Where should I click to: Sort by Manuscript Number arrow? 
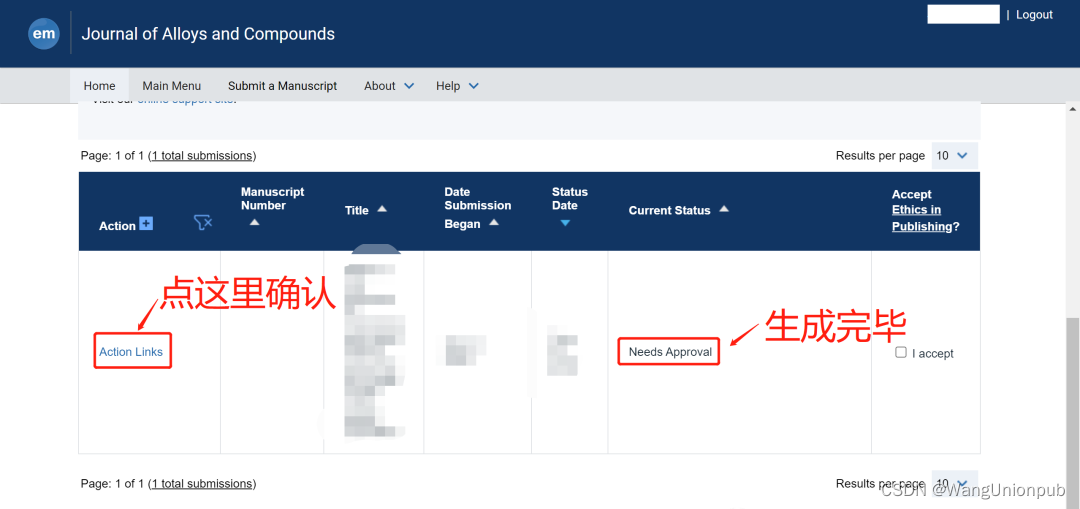[254, 222]
